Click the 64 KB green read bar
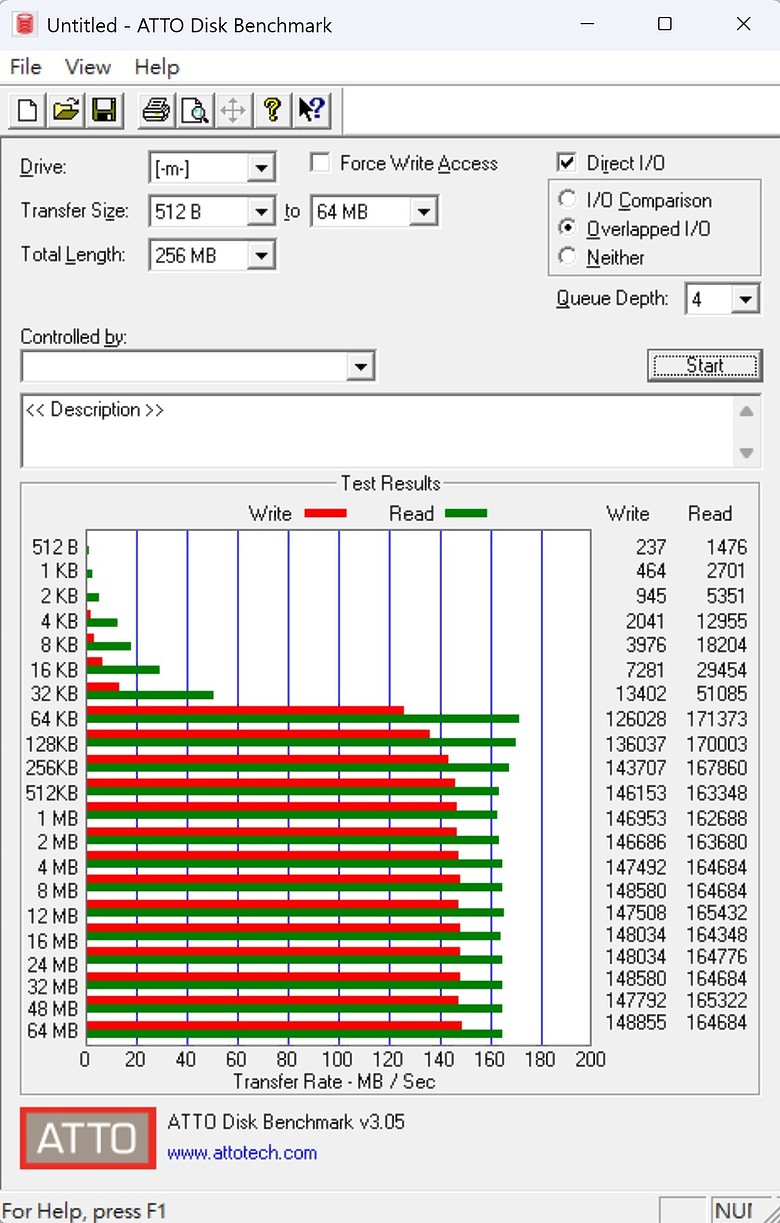780x1223 pixels. 303,719
